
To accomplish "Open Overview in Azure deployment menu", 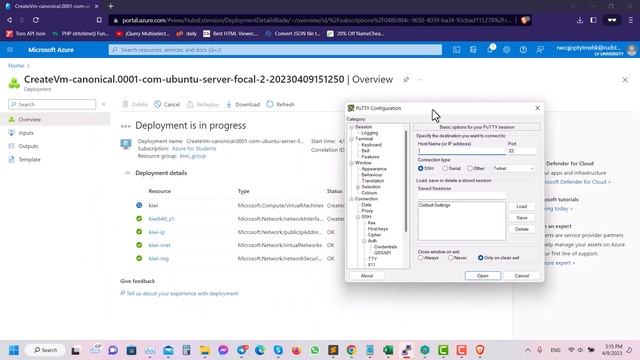I will tap(55, 119).
